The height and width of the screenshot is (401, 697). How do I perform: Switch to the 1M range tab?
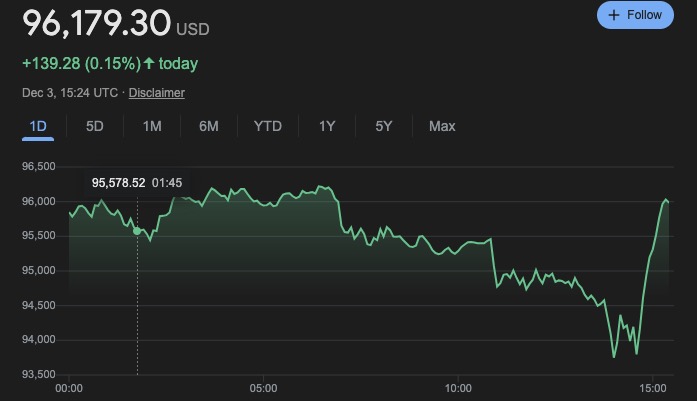[152, 126]
